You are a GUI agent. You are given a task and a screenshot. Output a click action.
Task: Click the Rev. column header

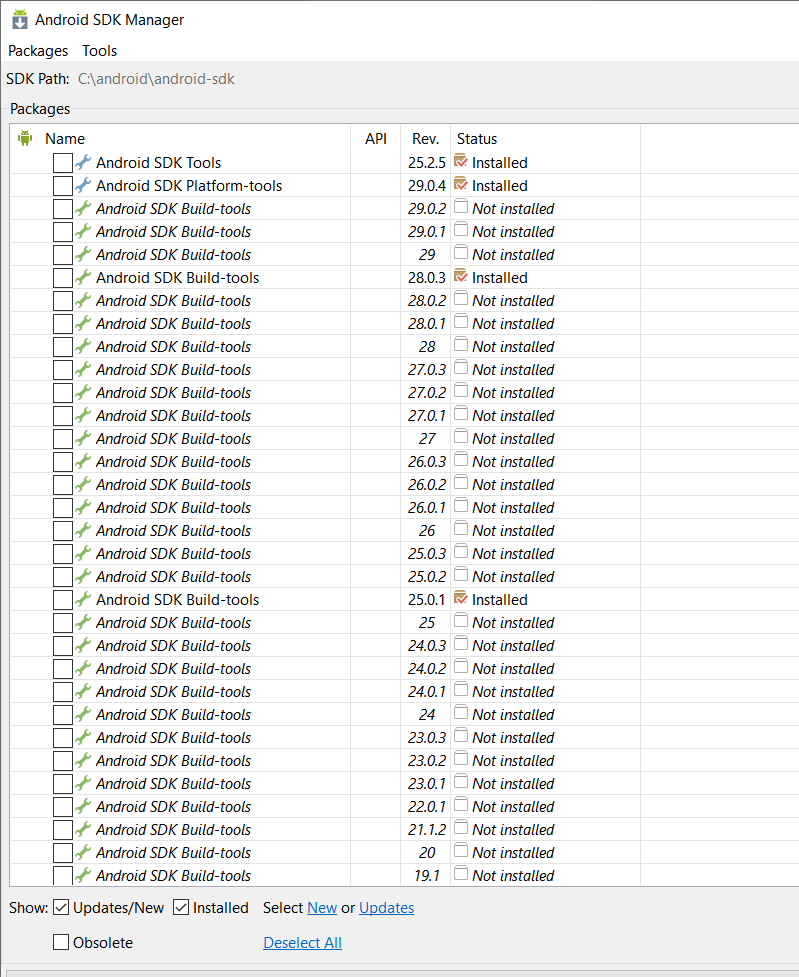tap(426, 138)
